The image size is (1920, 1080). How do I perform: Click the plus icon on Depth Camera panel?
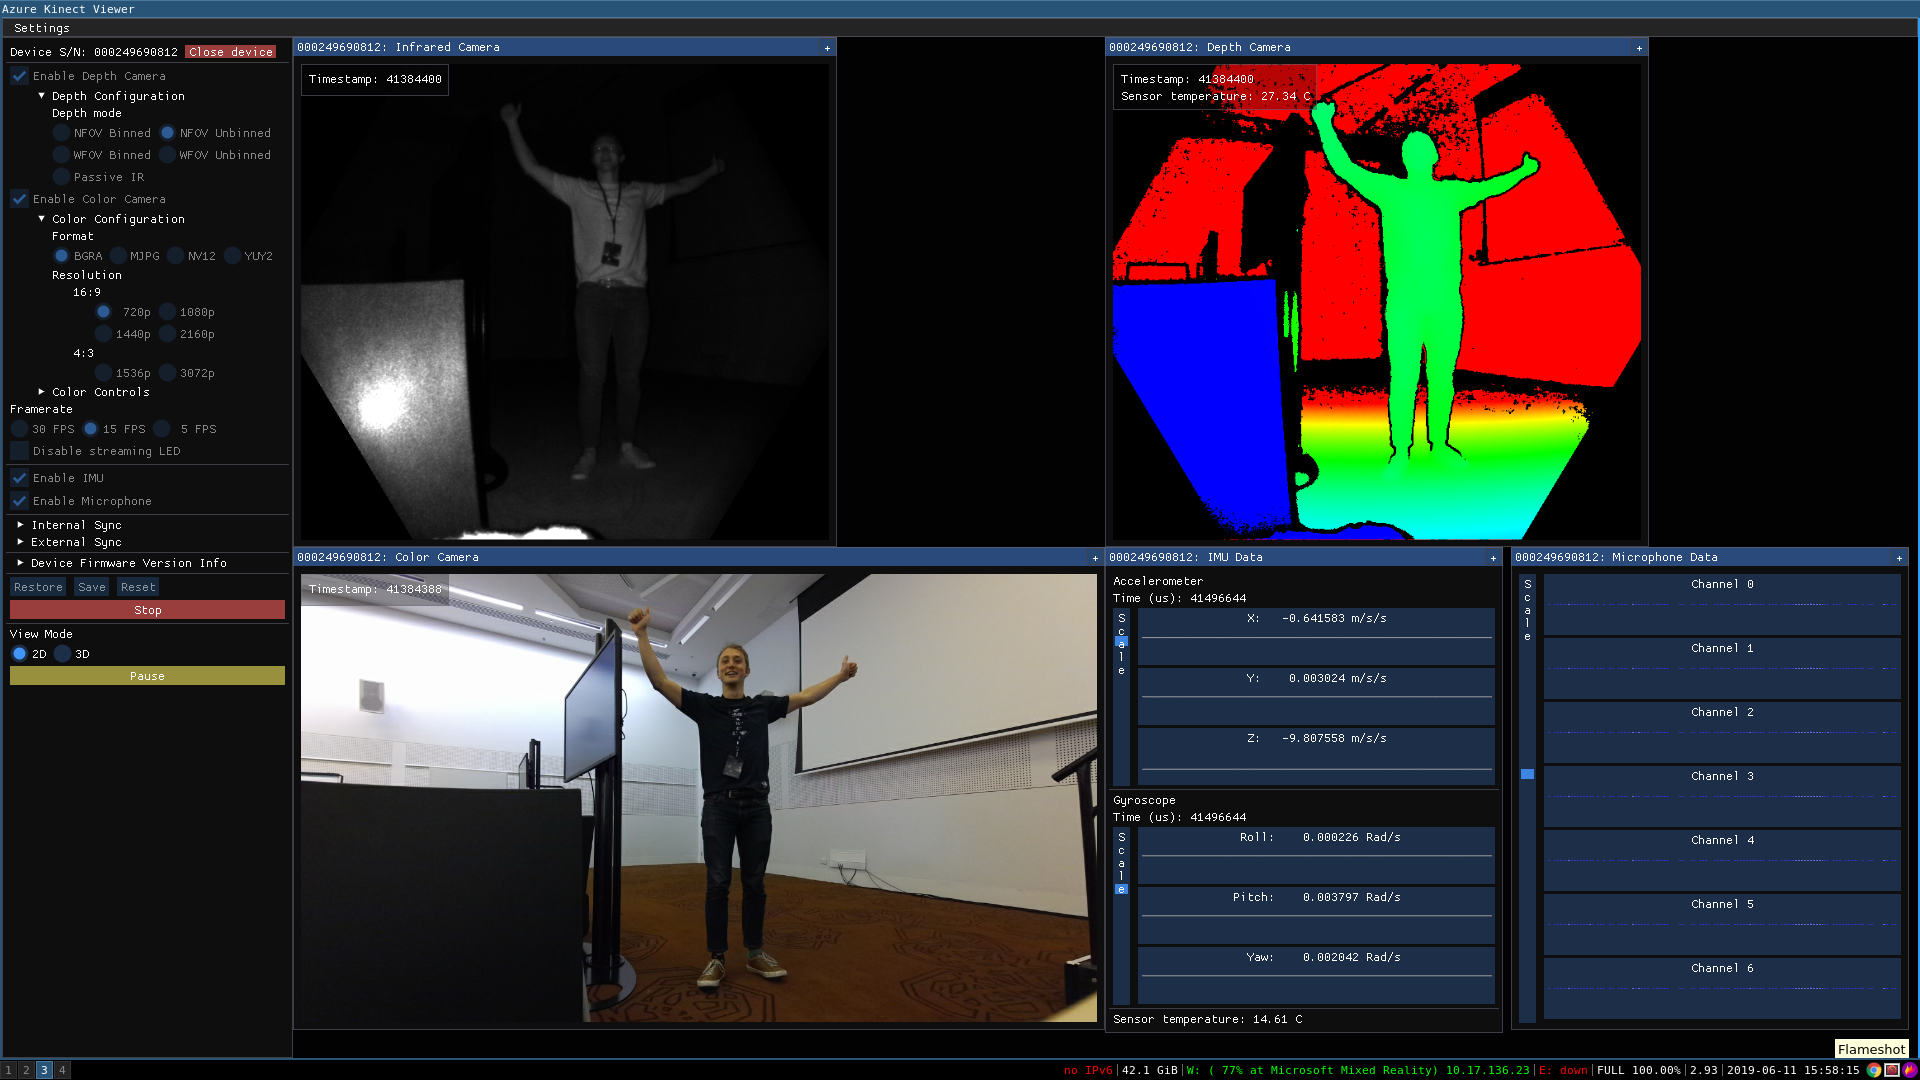1639,48
